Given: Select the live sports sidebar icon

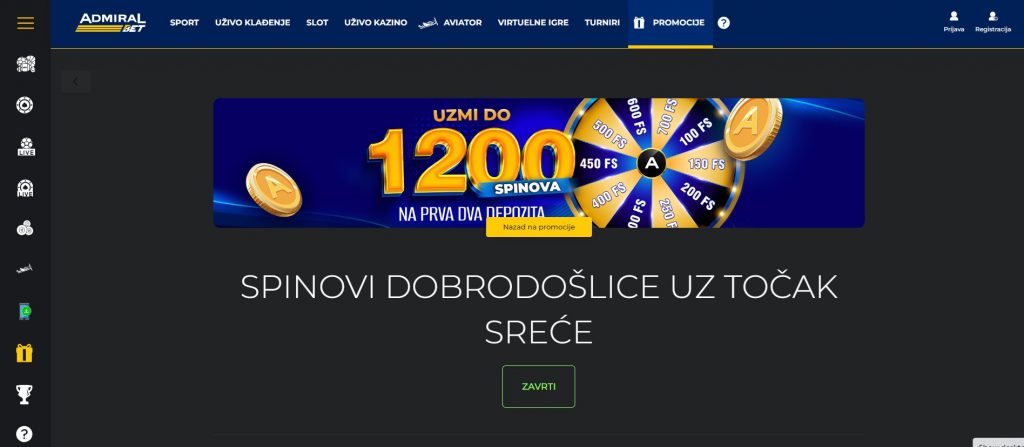Looking at the screenshot, I should (x=25, y=146).
